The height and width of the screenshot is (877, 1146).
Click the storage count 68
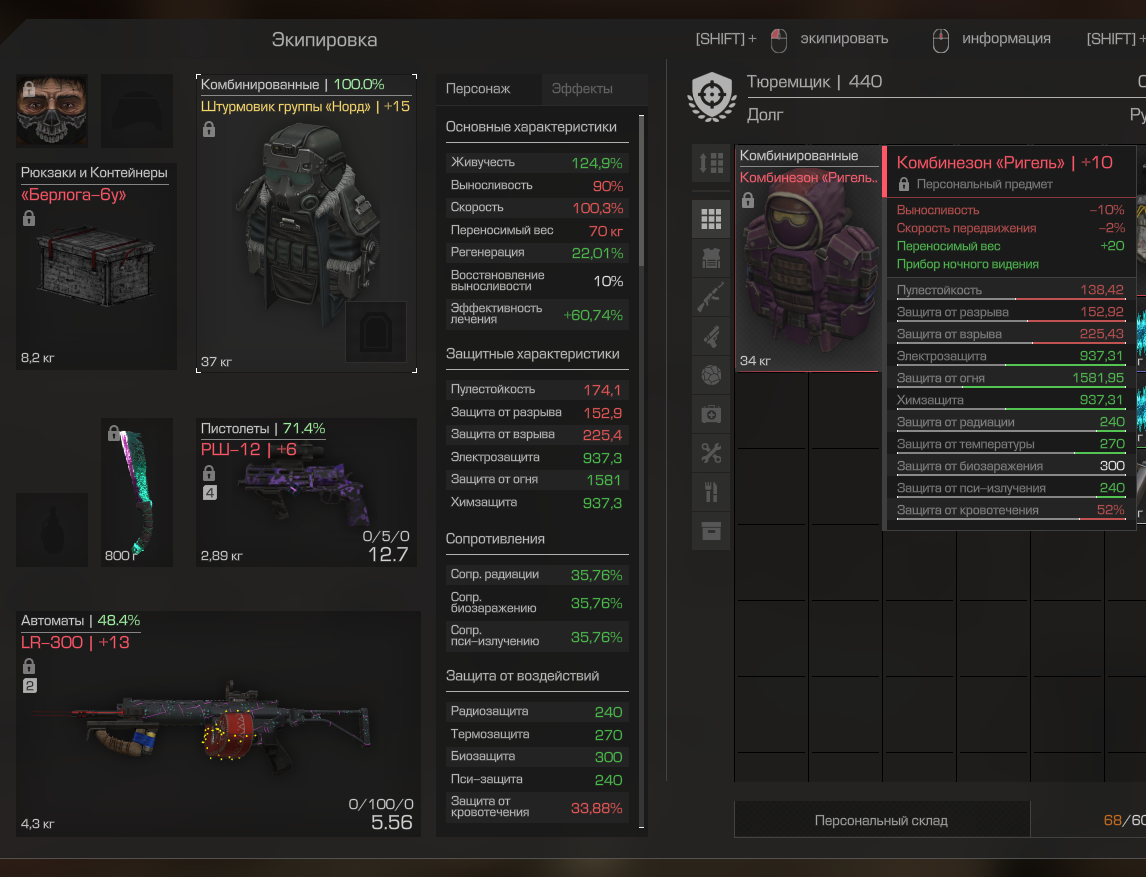point(1112,820)
